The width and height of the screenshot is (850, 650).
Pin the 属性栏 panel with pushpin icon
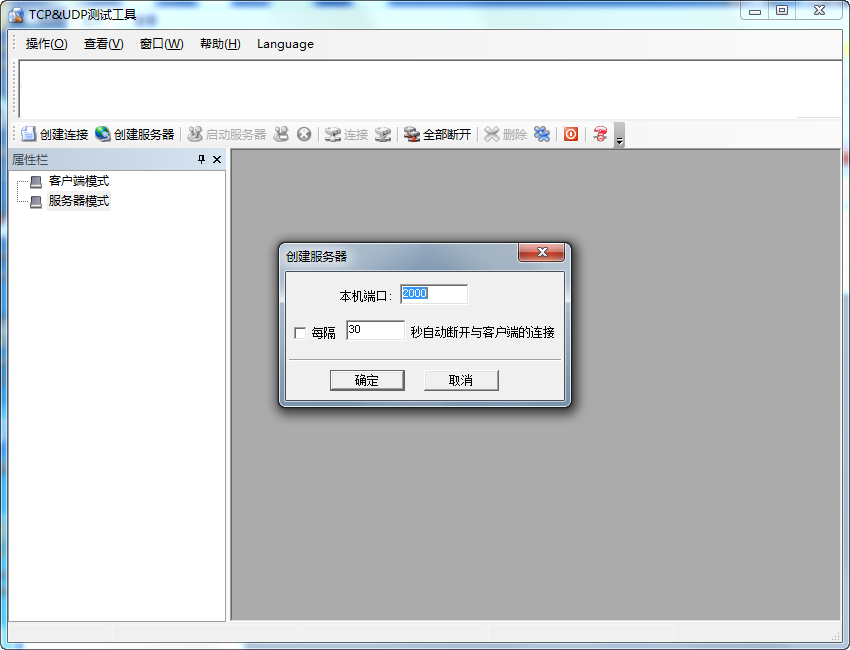click(201, 159)
